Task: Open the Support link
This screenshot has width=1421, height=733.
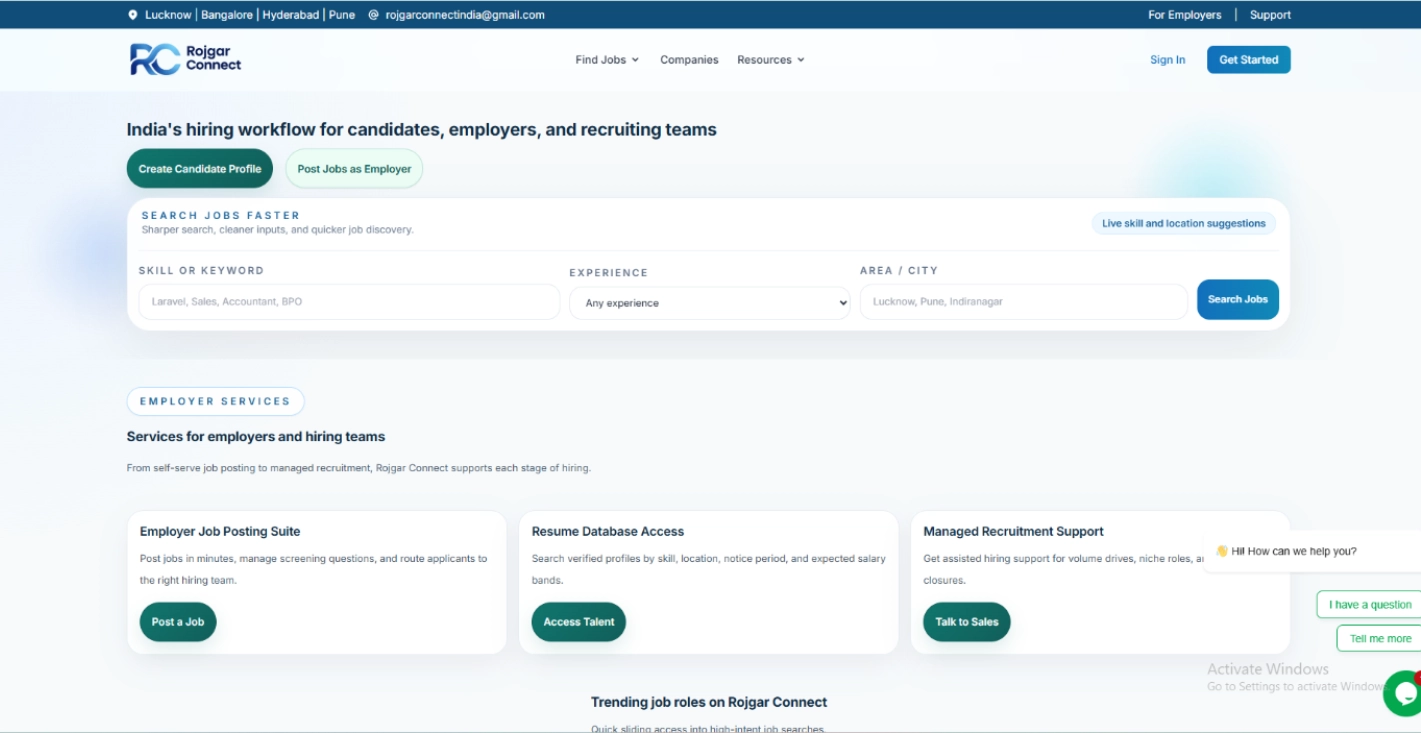Action: pos(1270,15)
